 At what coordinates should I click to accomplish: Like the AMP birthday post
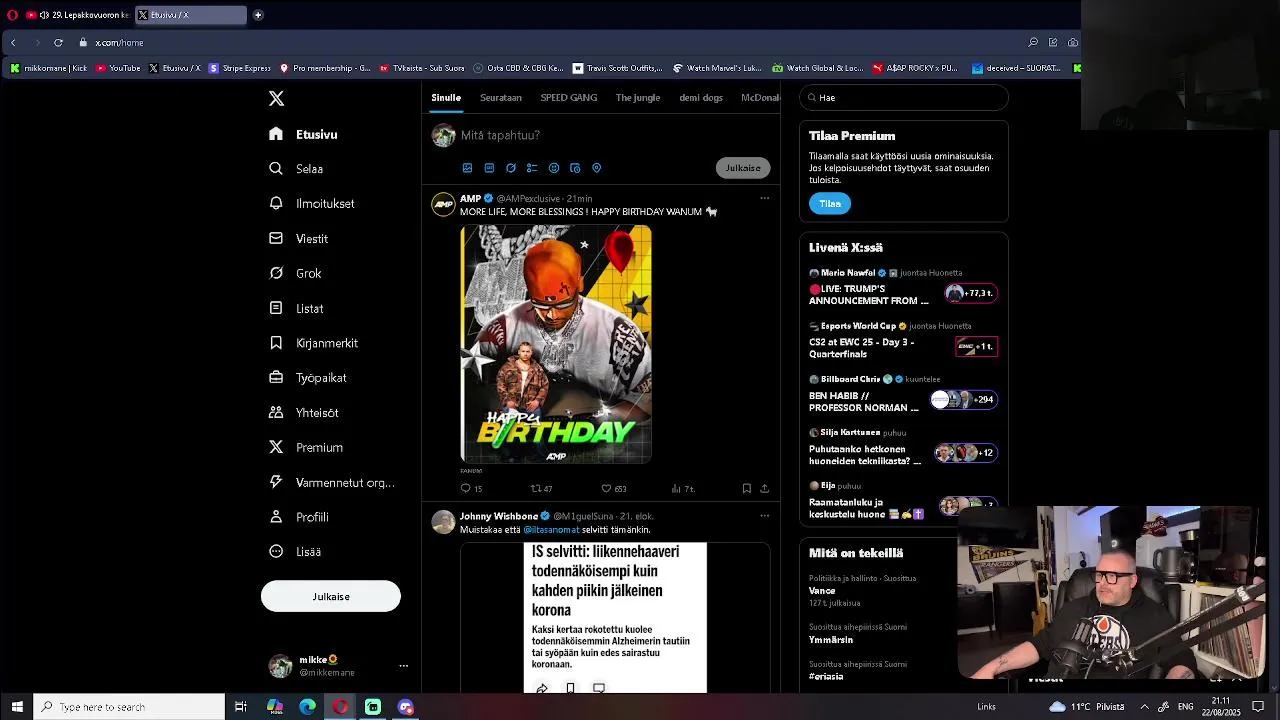[613, 489]
